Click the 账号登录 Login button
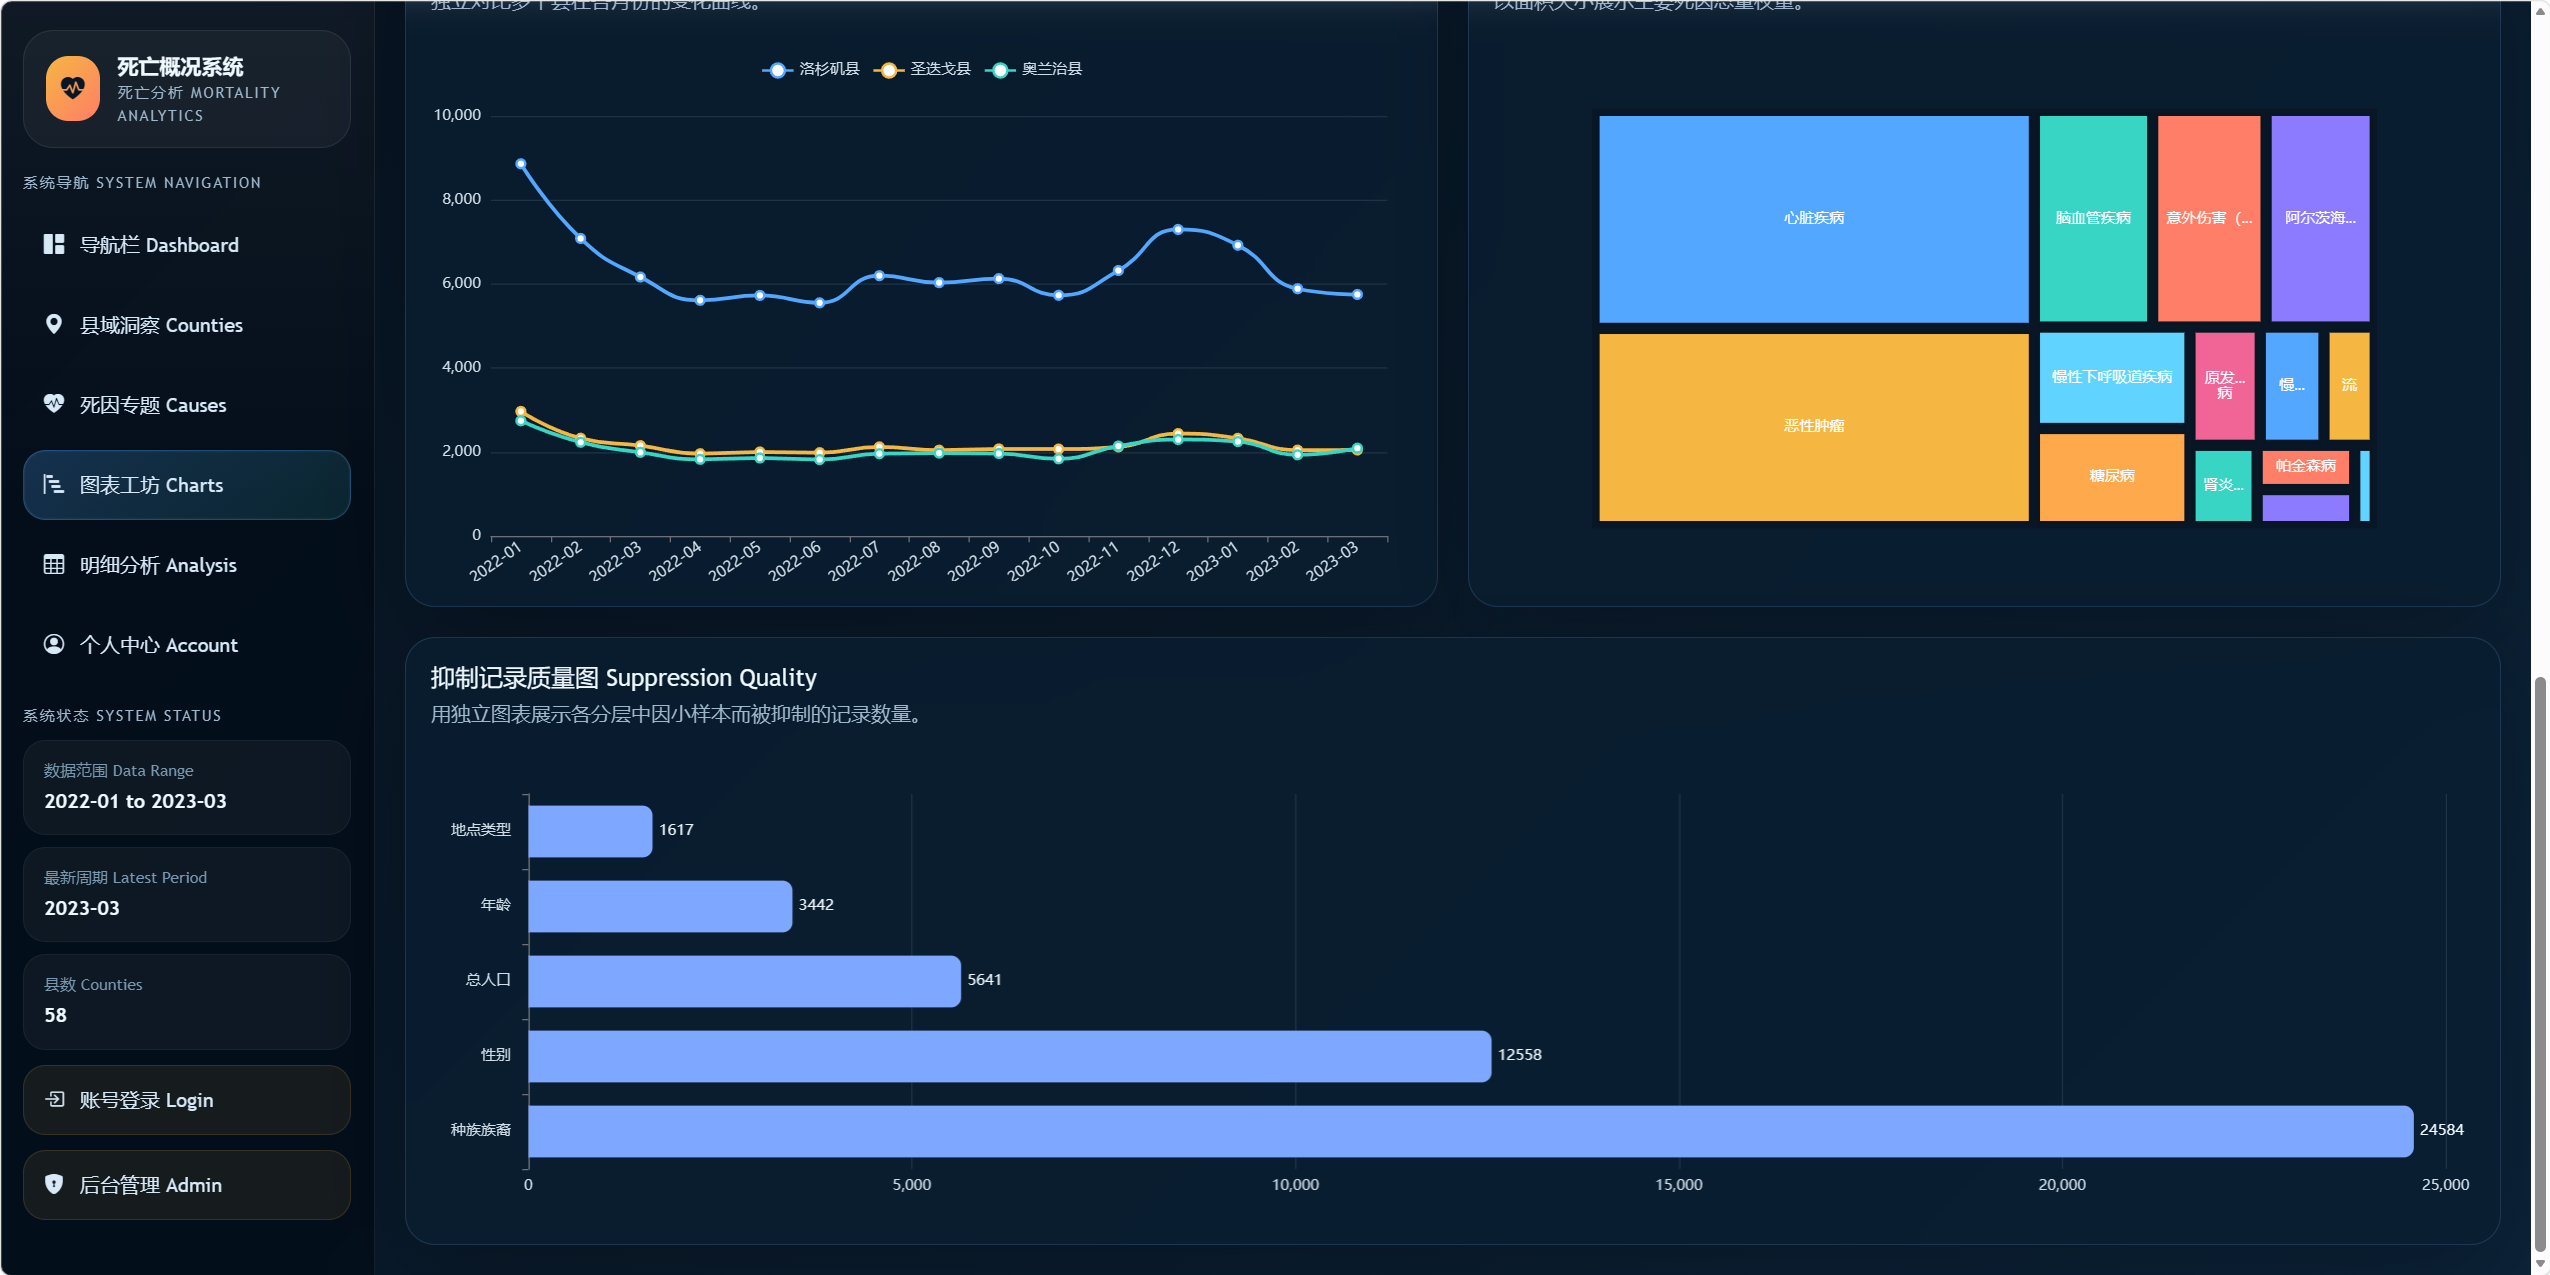Image resolution: width=2550 pixels, height=1275 pixels. click(187, 1100)
